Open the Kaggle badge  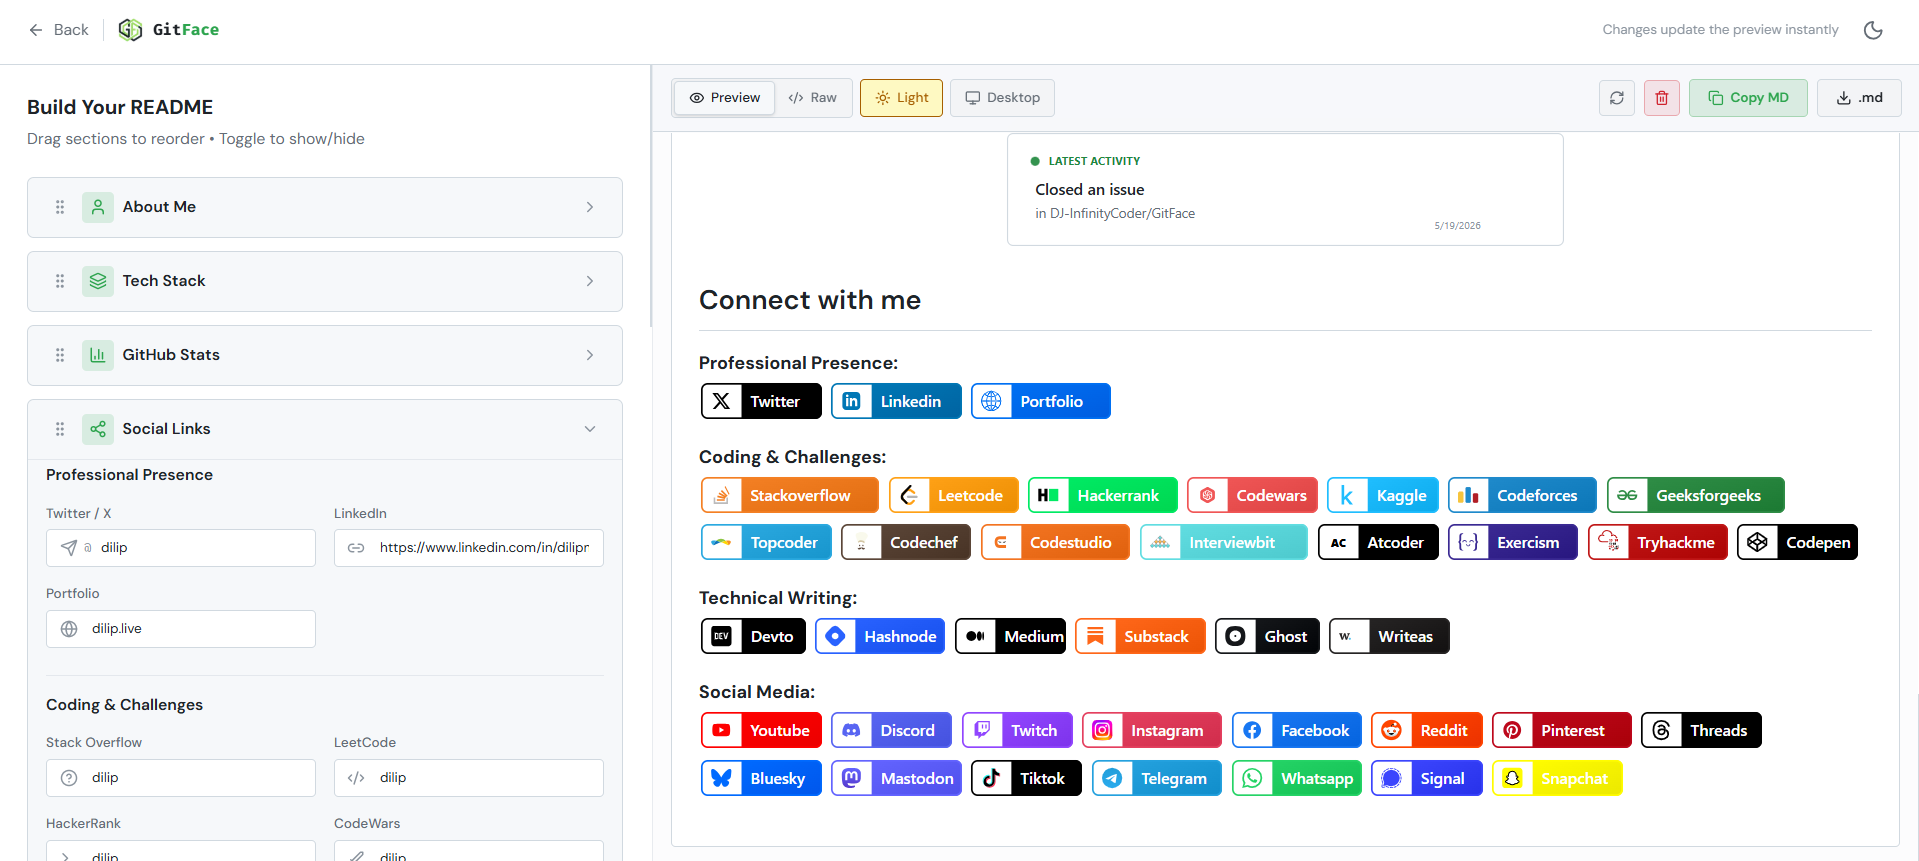1383,495
